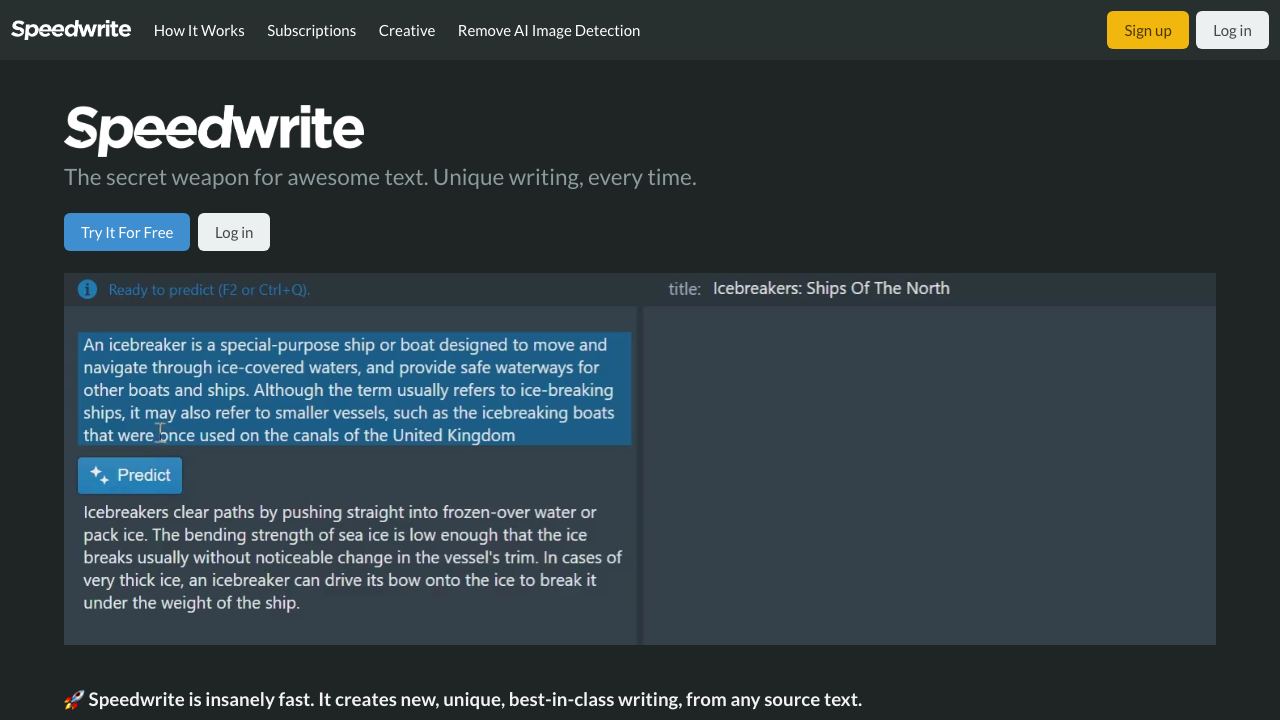Image resolution: width=1280 pixels, height=720 pixels.
Task: Open the Subscriptions menu item
Action: [311, 30]
